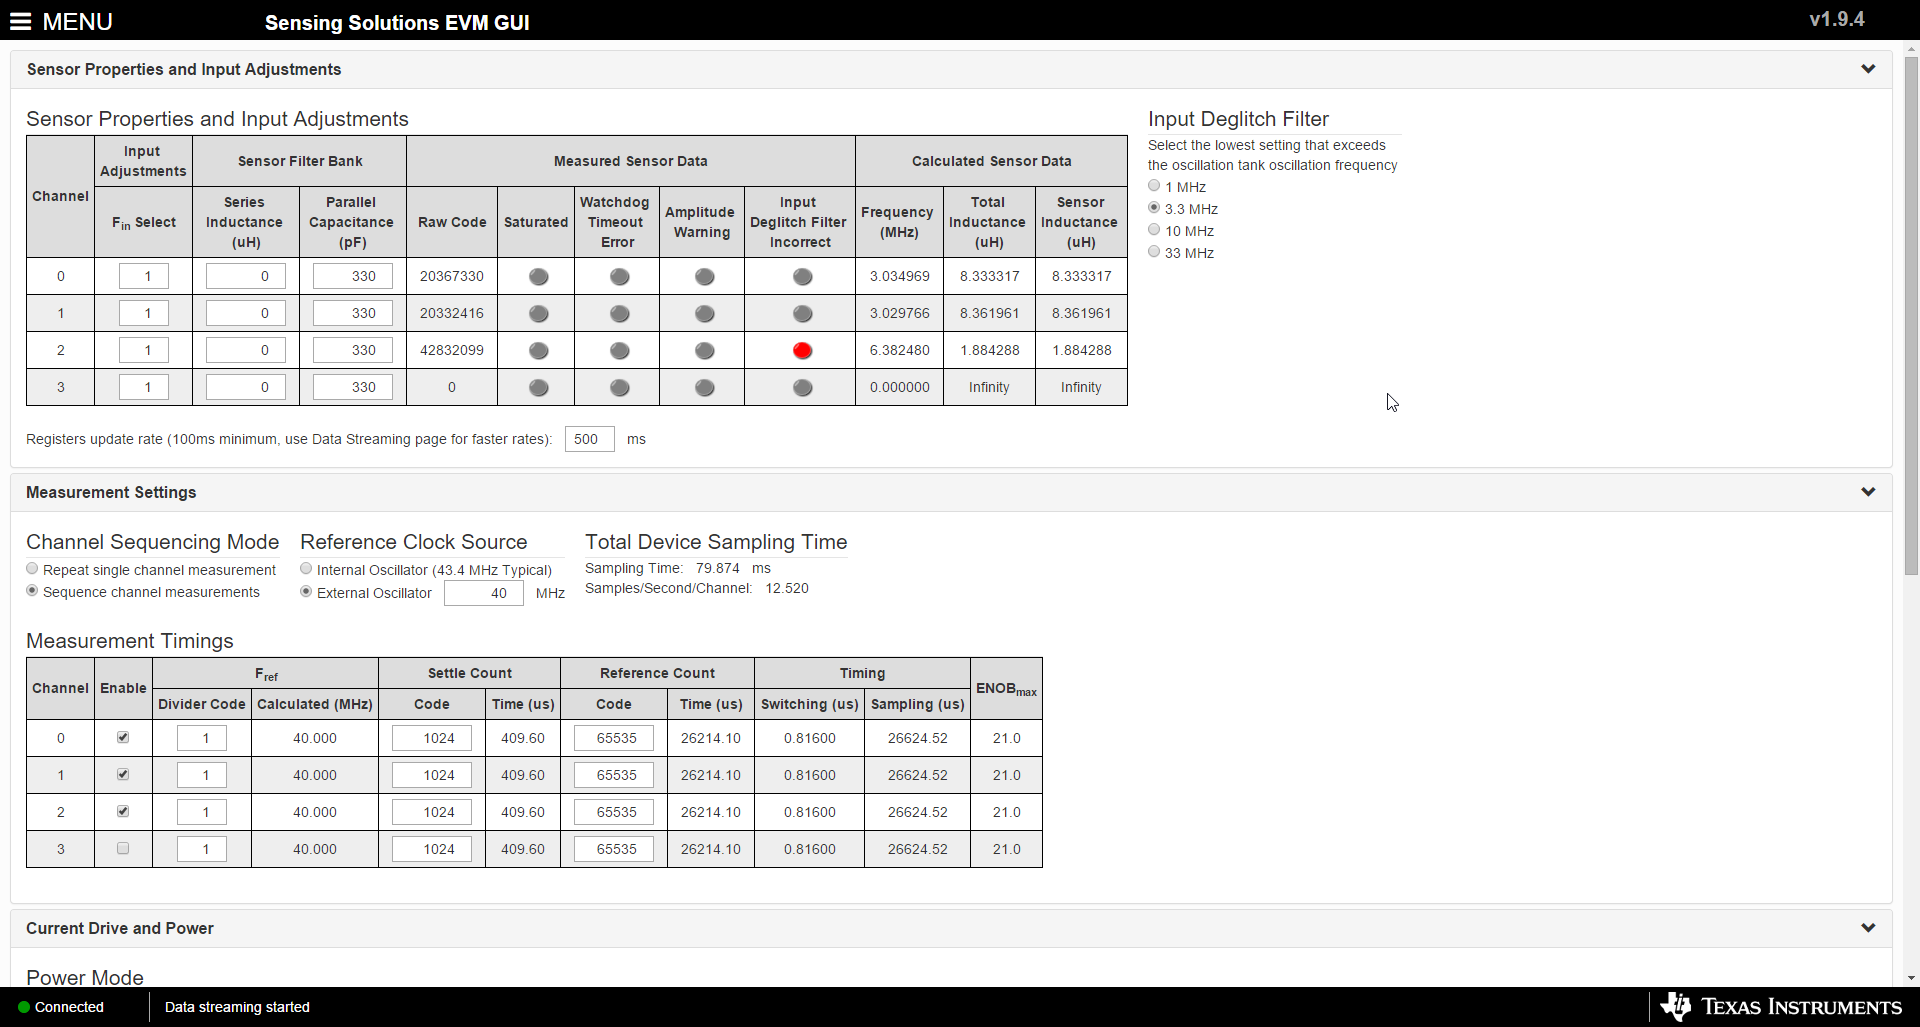Click the Sampling Time value 79.874
This screenshot has height=1027, width=1920.
[x=718, y=568]
